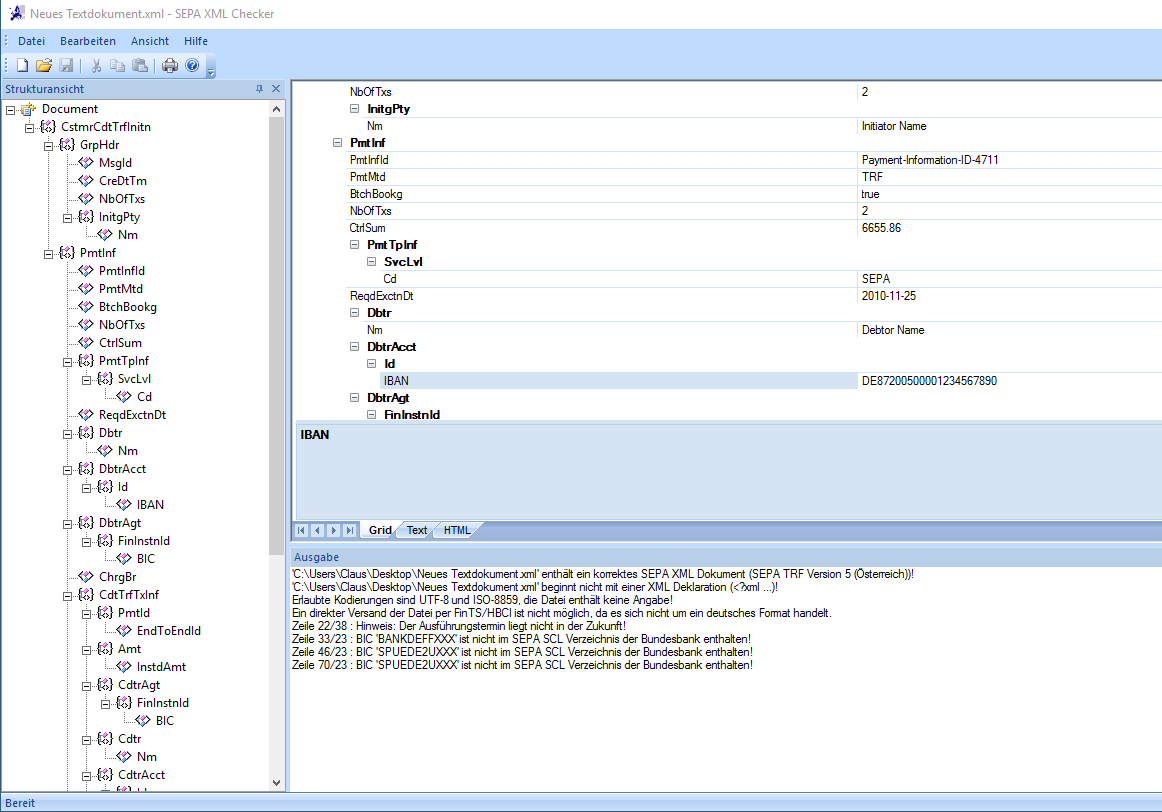Image resolution: width=1162 pixels, height=812 pixels.
Task: Select the ReqdExctnDt node in tree
Action: coord(132,415)
